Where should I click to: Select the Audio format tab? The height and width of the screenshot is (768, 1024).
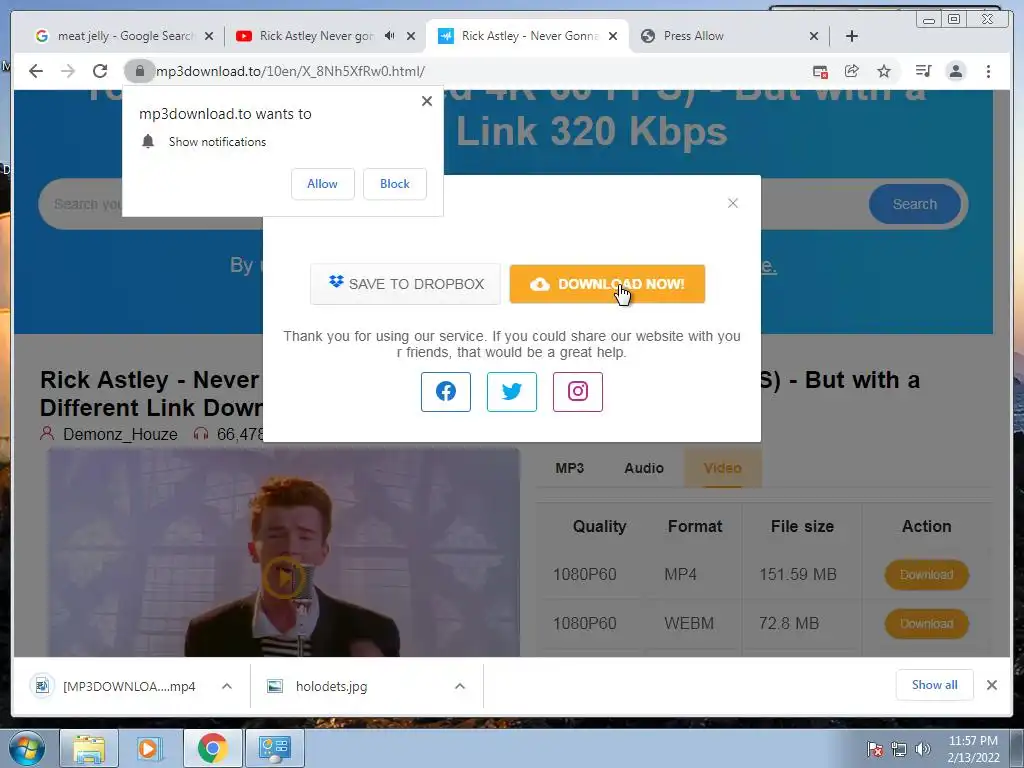(x=644, y=468)
